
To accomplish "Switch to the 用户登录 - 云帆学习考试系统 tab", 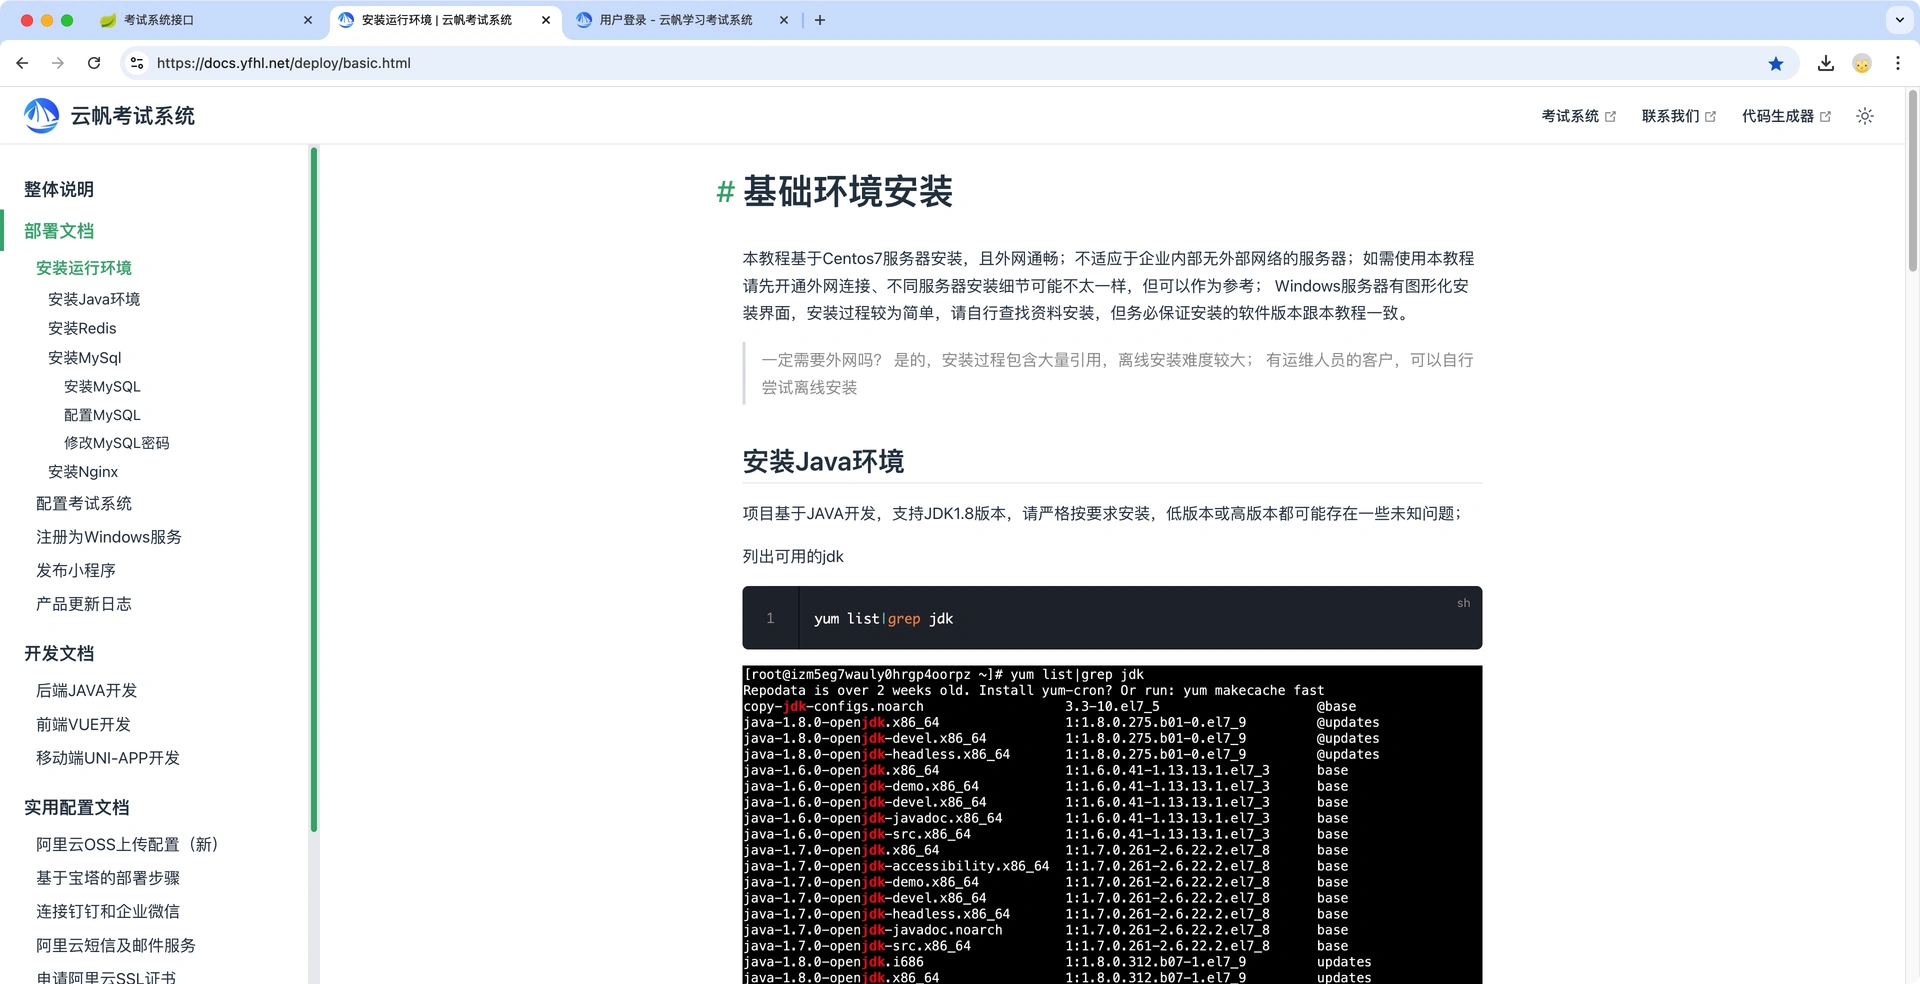I will (683, 20).
